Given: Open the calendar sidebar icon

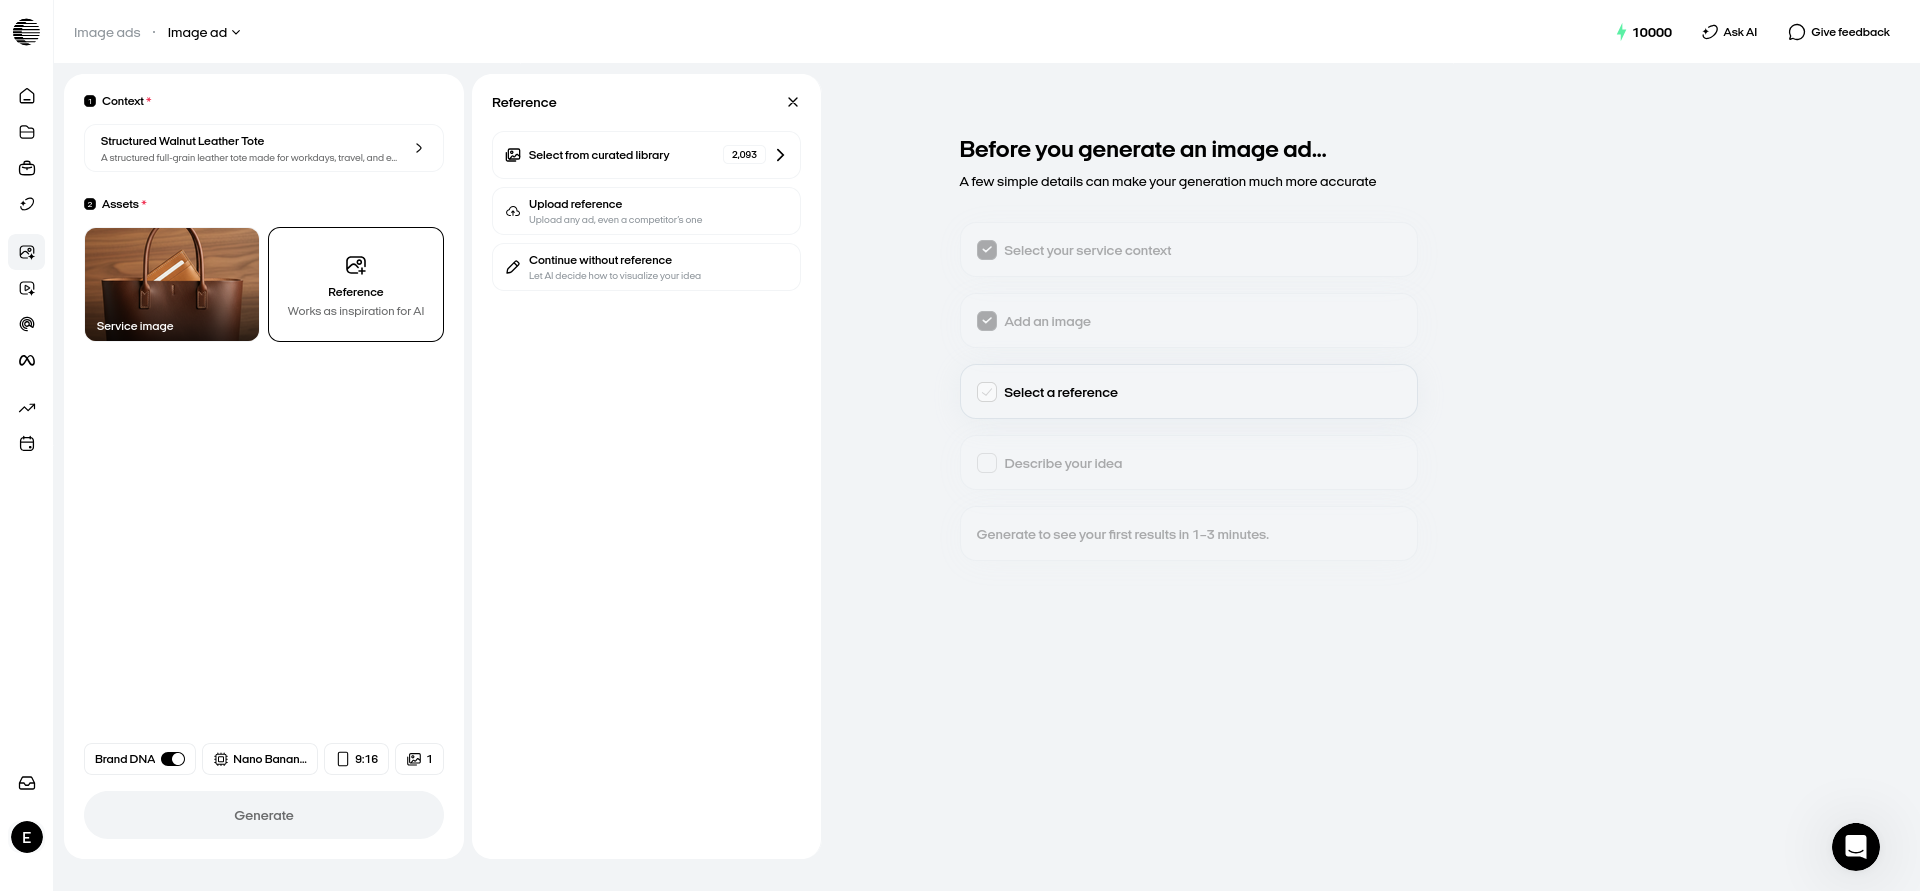Looking at the screenshot, I should [x=27, y=444].
